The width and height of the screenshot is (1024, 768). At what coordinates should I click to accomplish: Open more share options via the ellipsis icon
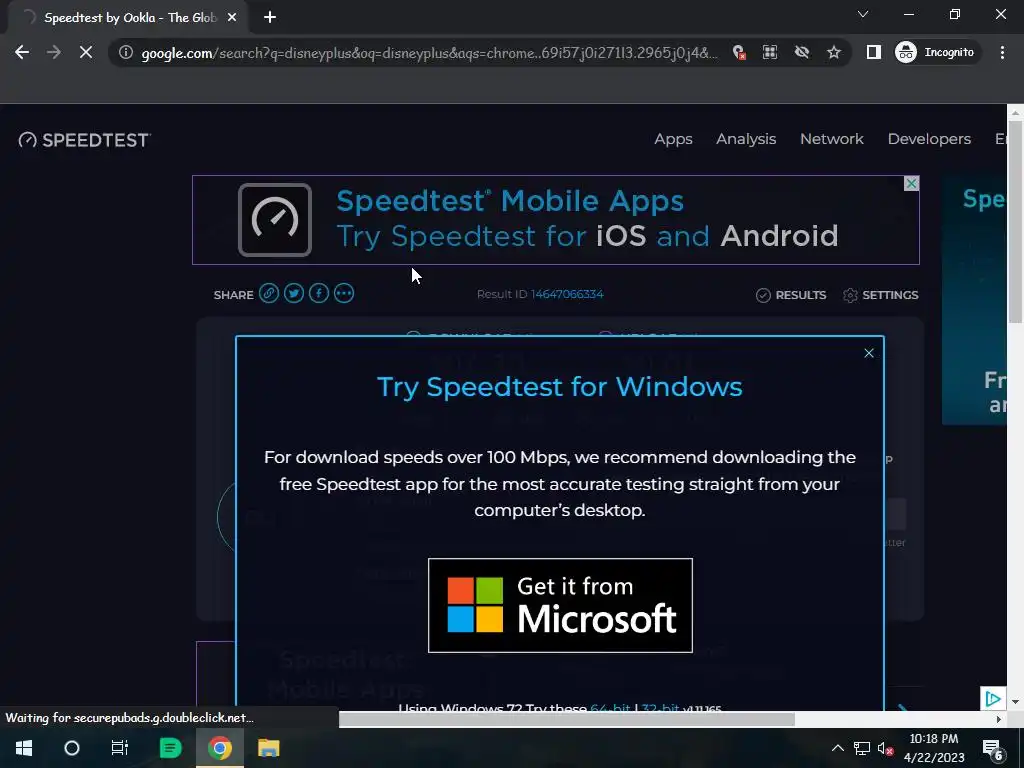click(x=344, y=293)
